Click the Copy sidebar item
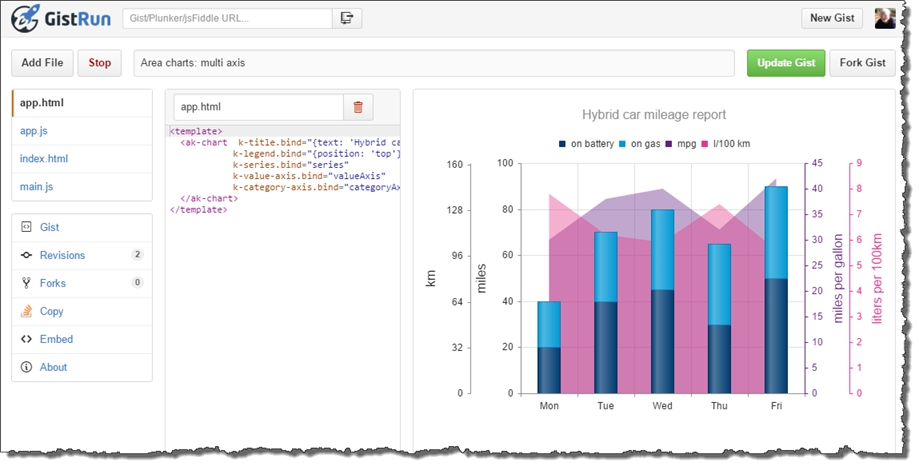 (x=51, y=311)
